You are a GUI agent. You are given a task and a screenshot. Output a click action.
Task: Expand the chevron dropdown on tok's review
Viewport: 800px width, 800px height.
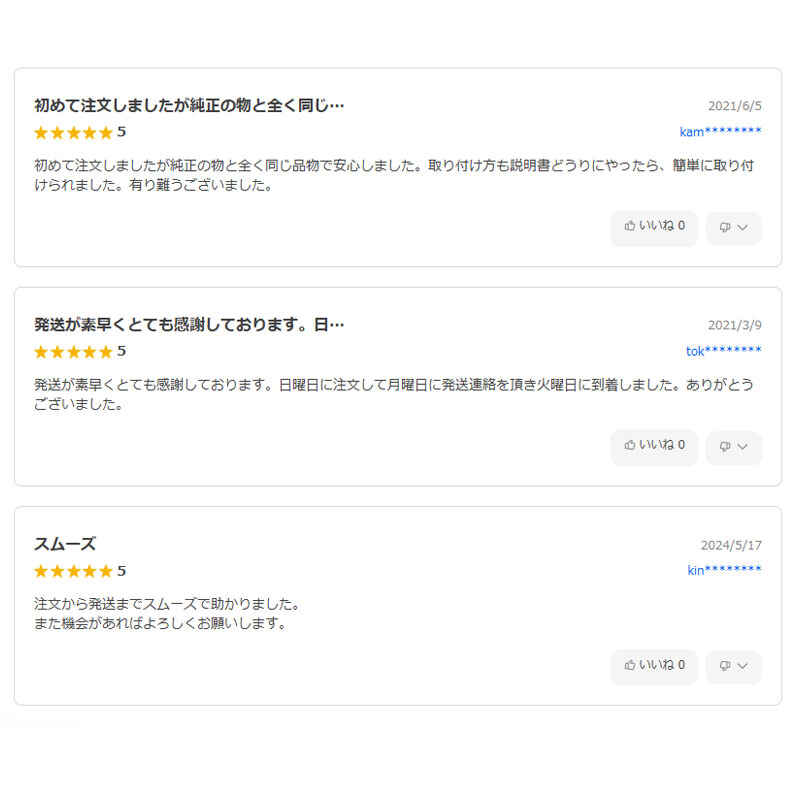point(743,446)
